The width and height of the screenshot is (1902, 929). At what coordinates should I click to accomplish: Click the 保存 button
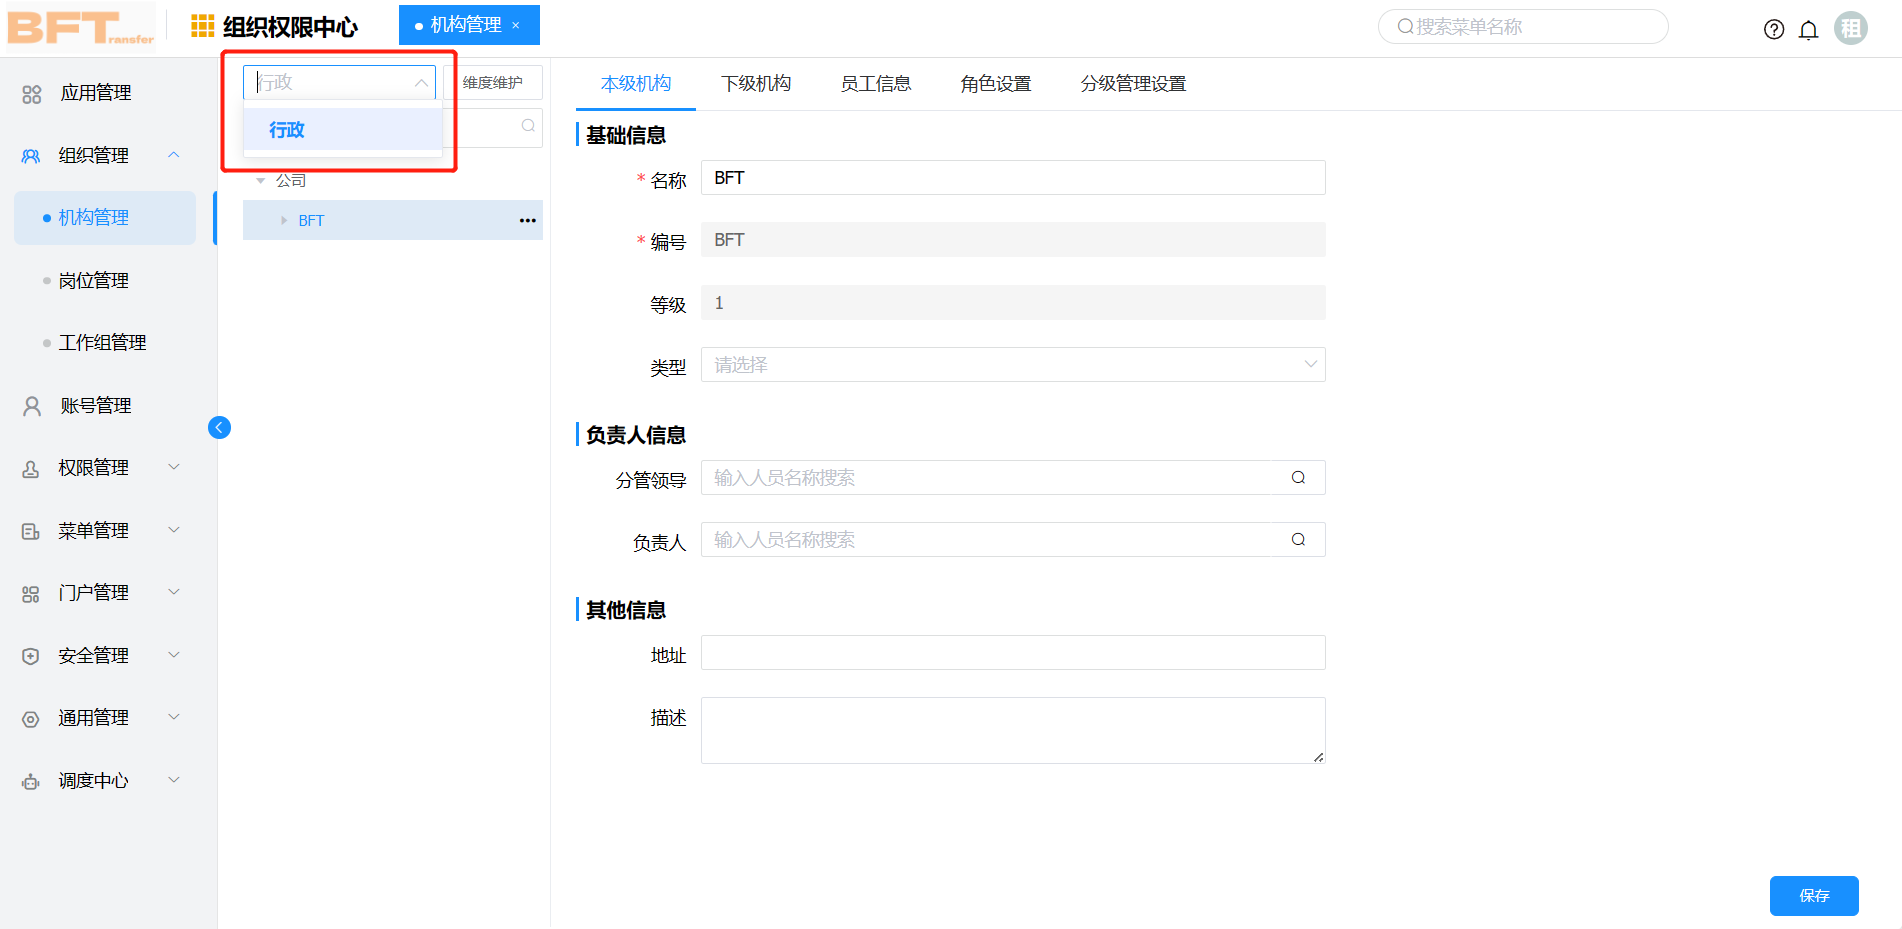tap(1813, 896)
